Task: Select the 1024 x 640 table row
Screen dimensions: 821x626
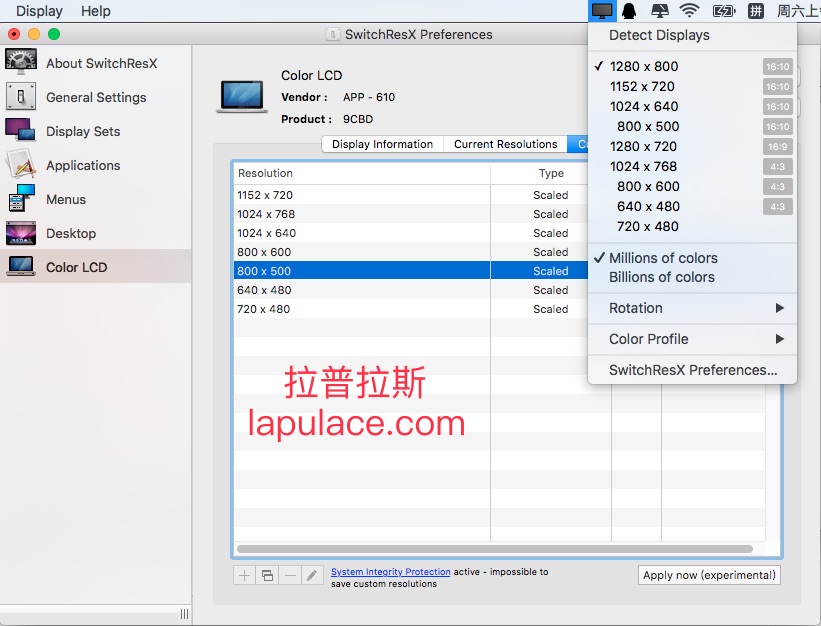Action: pos(411,233)
